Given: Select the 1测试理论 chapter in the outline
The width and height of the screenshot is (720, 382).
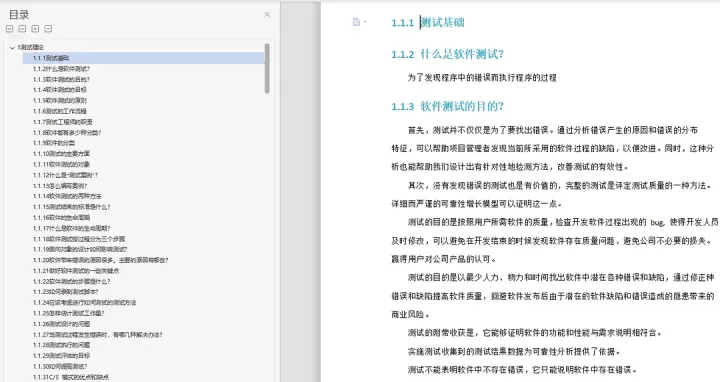Looking at the screenshot, I should 31,47.
